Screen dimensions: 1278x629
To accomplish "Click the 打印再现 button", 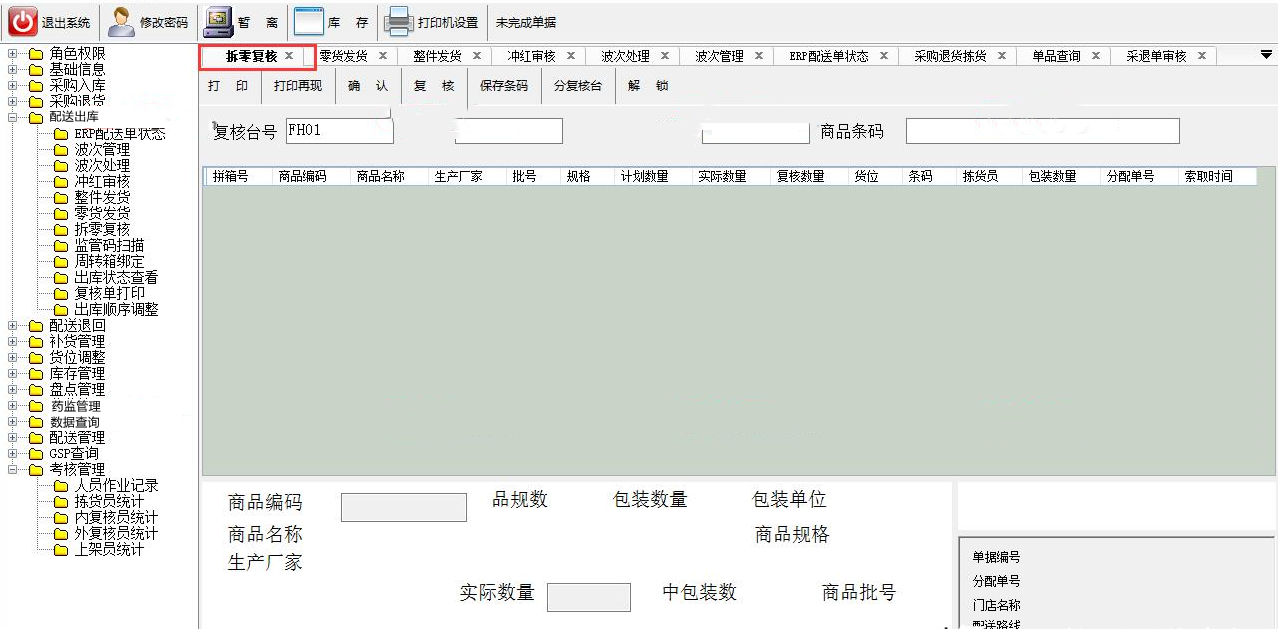I will pos(298,86).
